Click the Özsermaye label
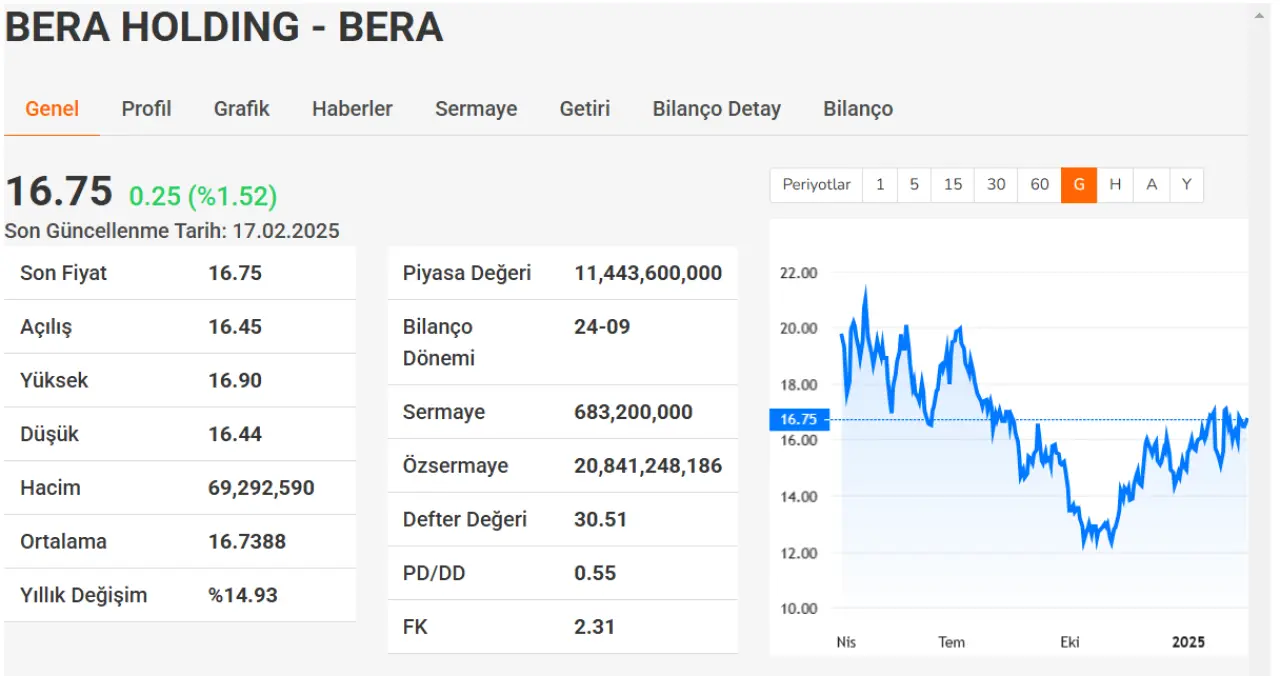 455,466
